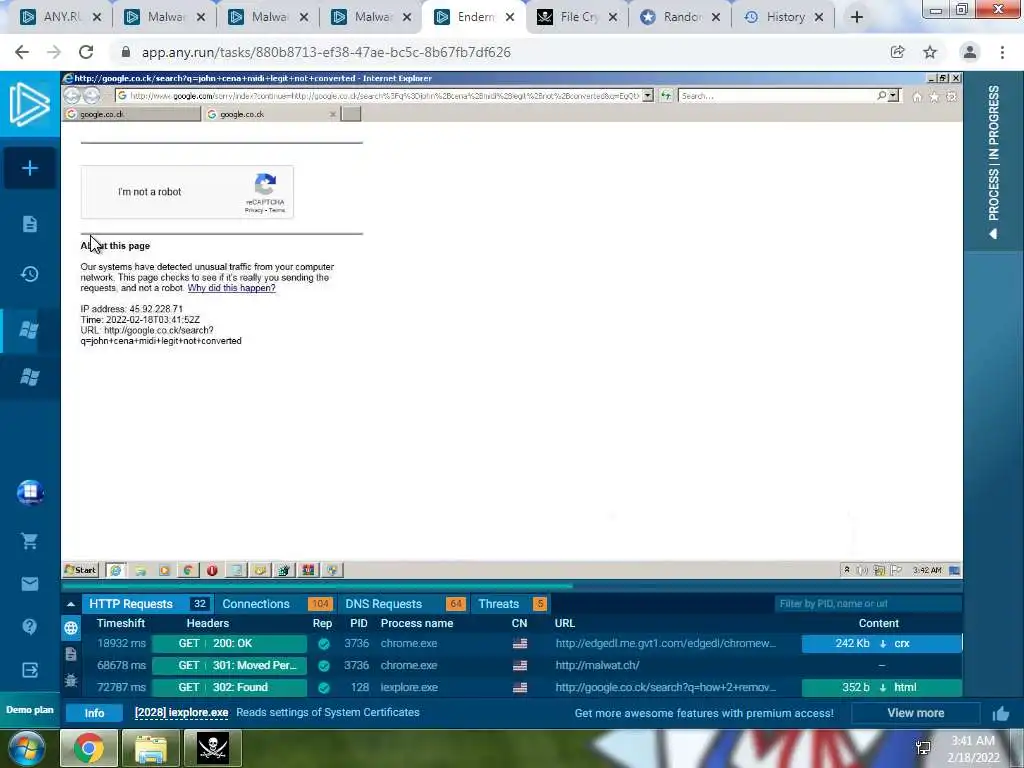The width and height of the screenshot is (1024, 768).
Task: Click the sign-out icon in sidebar
Action: point(30,670)
